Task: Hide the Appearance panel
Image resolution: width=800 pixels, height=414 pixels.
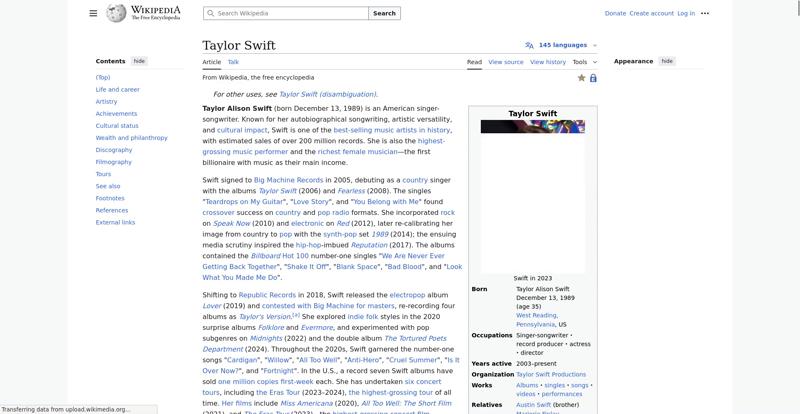Action: [x=667, y=61]
